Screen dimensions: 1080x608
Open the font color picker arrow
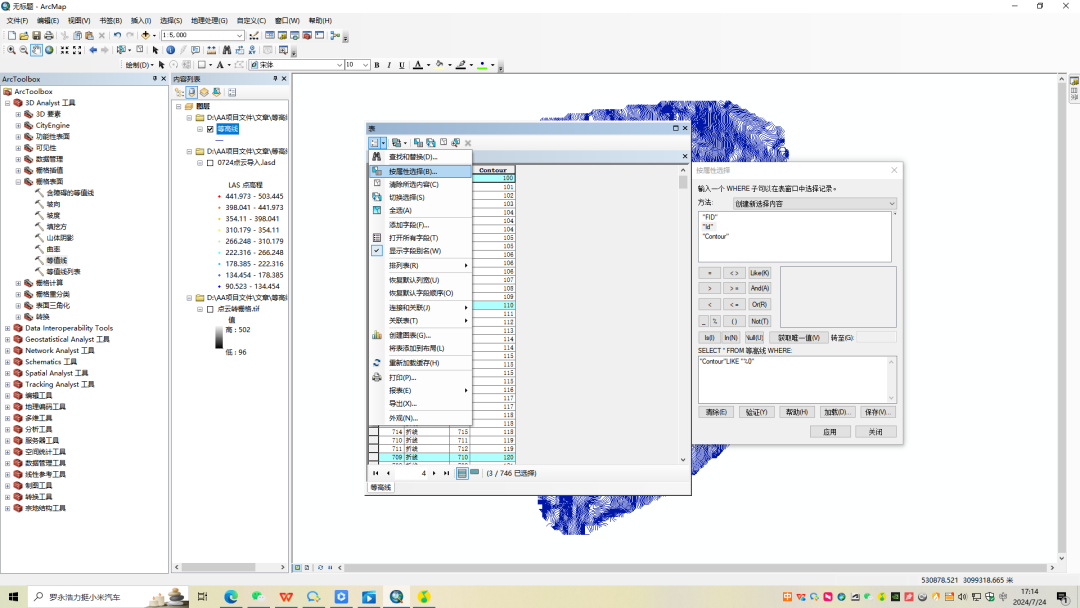coord(428,65)
